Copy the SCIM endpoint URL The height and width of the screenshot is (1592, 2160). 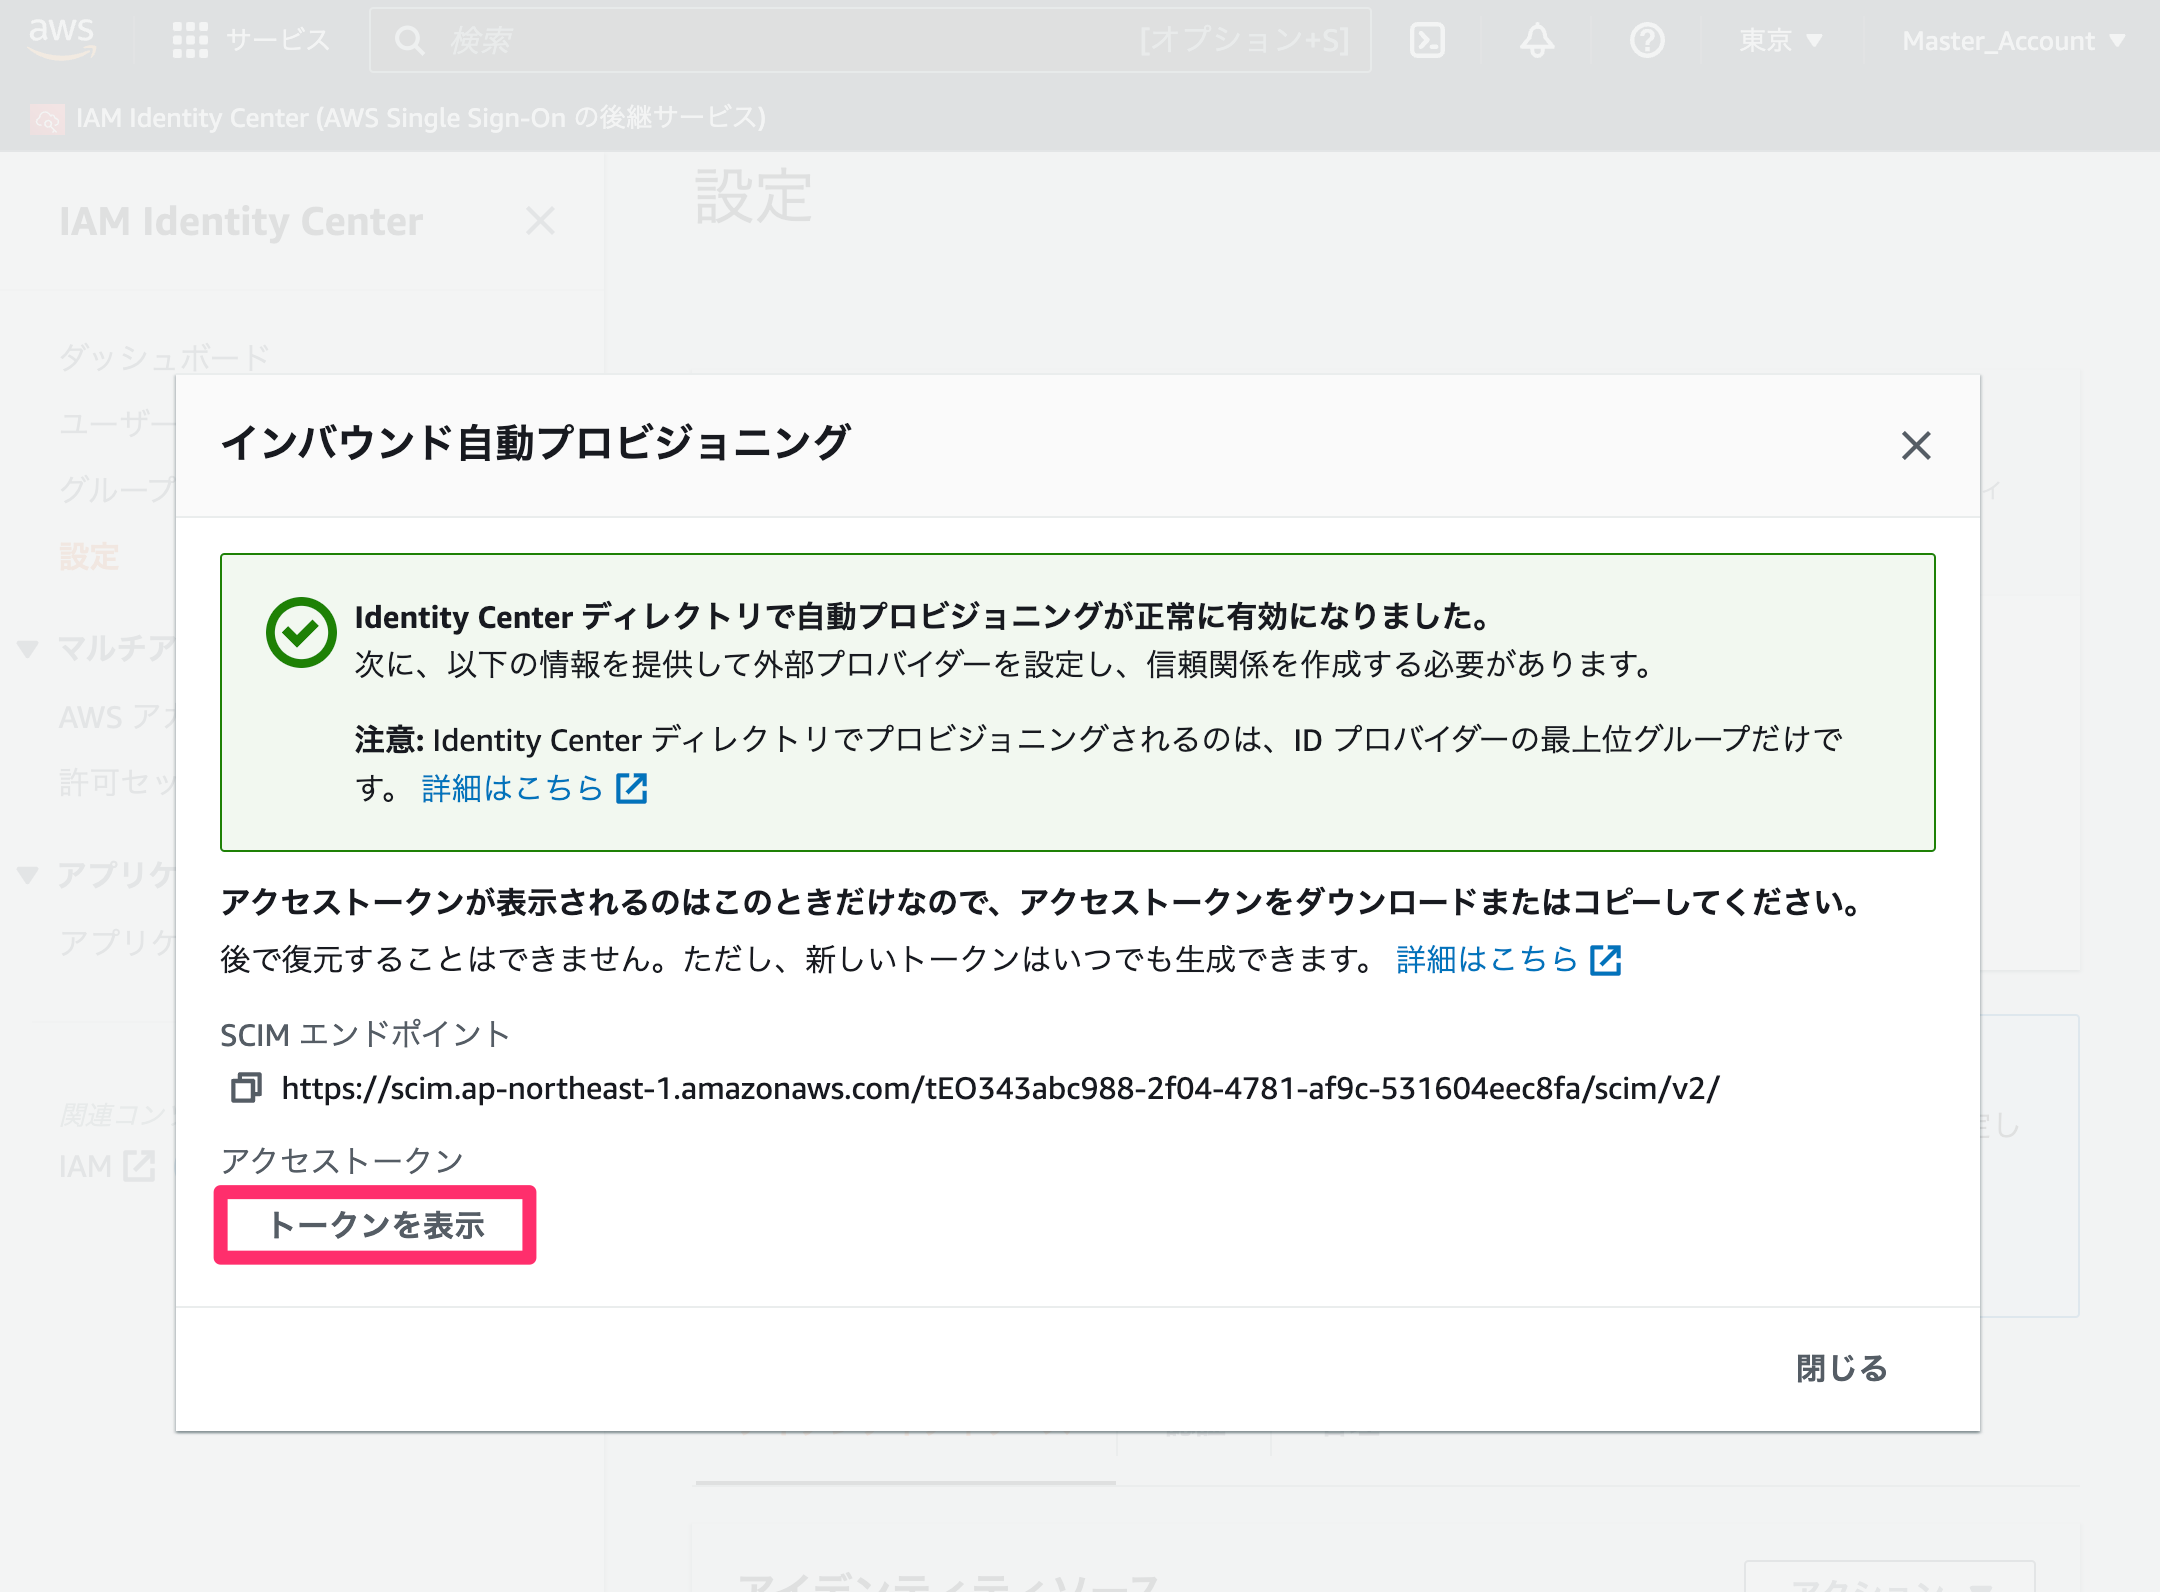246,1088
